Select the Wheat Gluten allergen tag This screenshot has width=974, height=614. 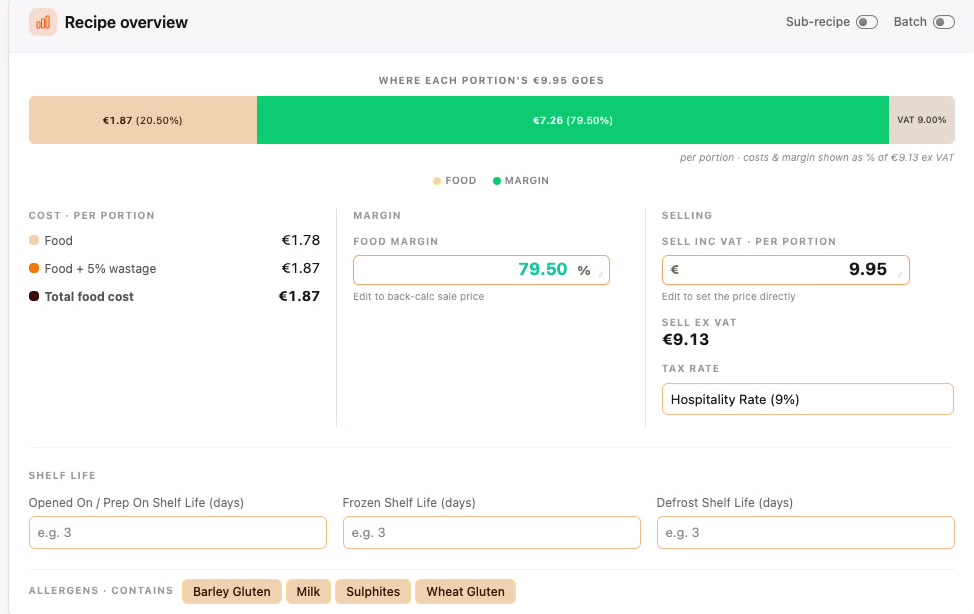coord(465,592)
